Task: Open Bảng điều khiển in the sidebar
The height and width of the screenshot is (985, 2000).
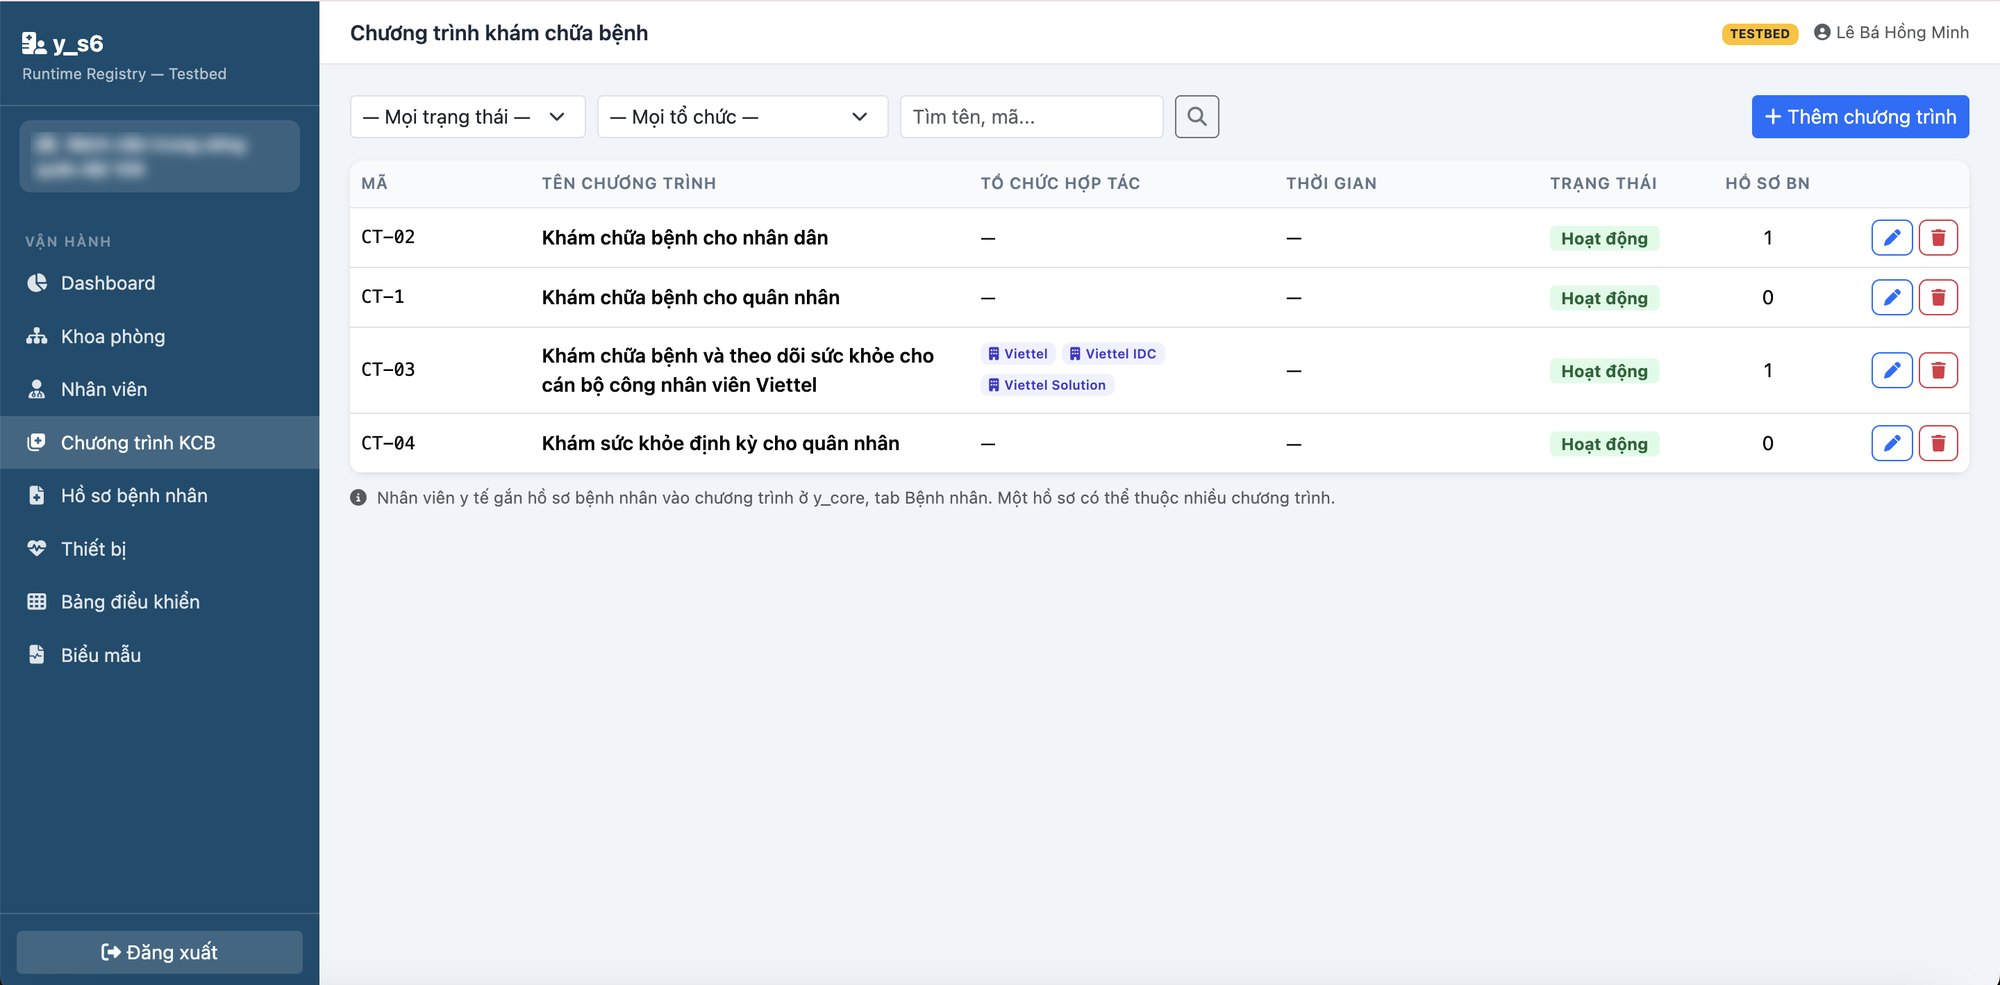Action: coord(160,601)
